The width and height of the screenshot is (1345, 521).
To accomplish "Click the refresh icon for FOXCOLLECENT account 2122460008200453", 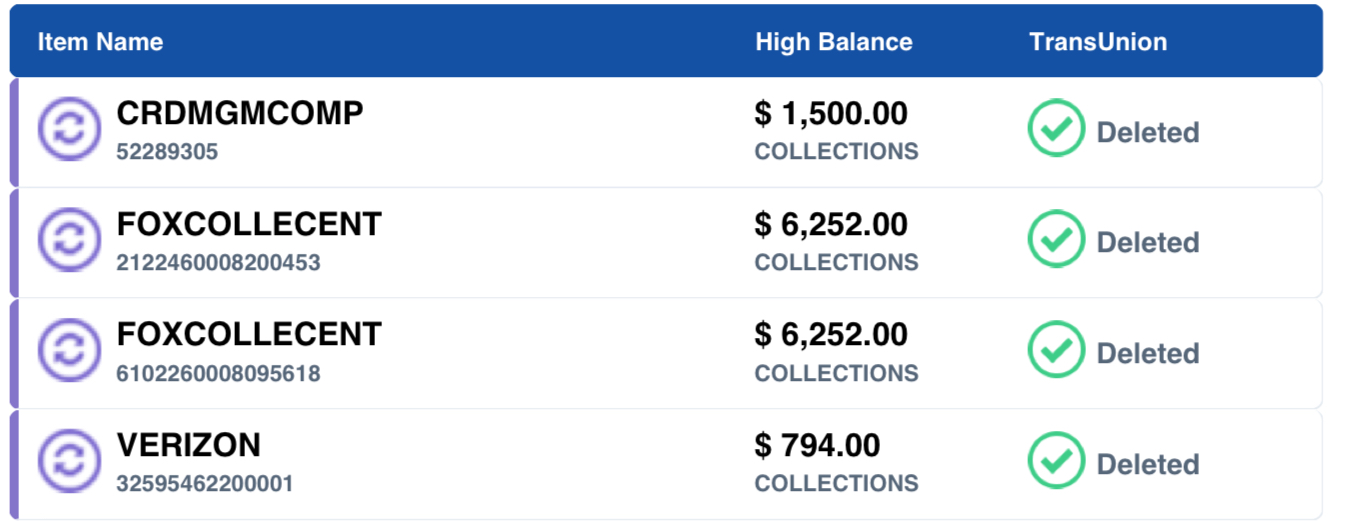I will (69, 241).
